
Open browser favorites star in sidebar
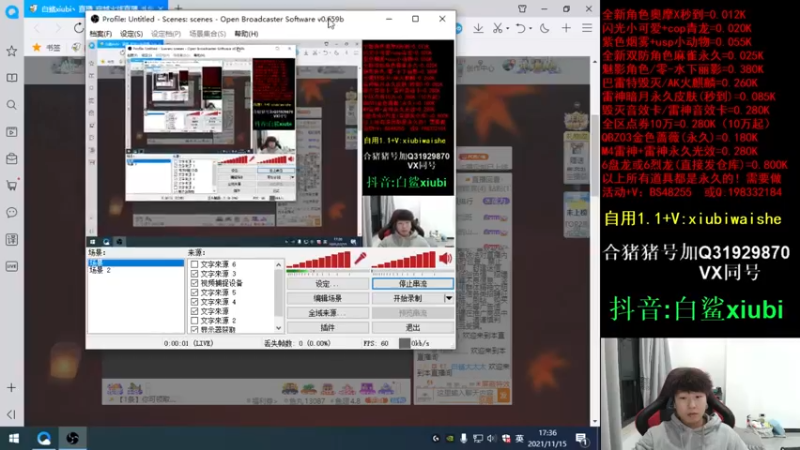tap(11, 51)
